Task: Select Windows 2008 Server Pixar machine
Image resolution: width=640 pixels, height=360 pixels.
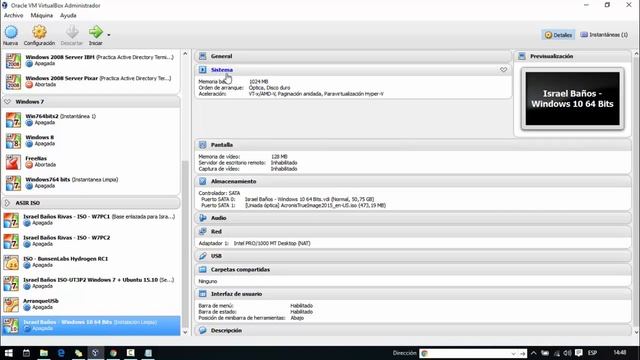Action: pos(91,81)
